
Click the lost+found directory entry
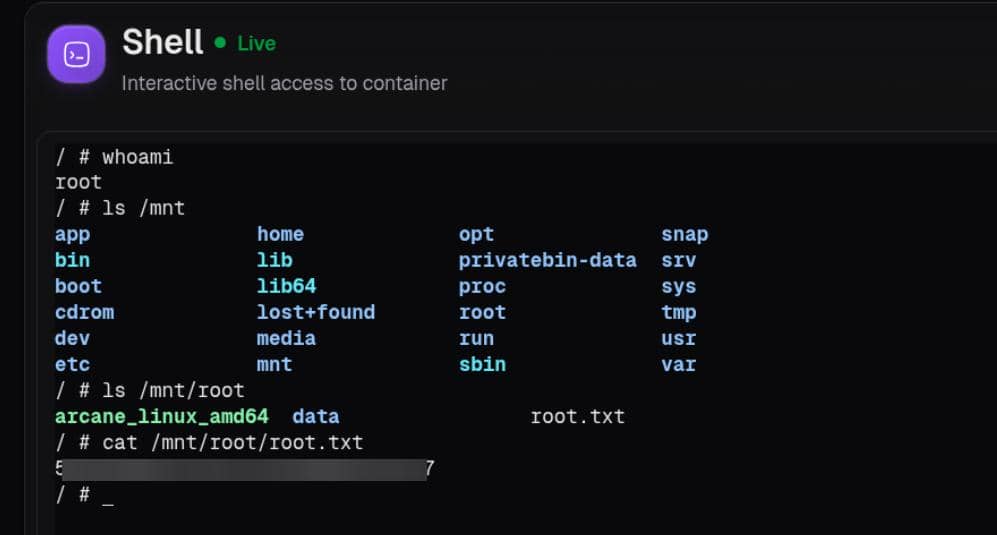click(x=316, y=312)
